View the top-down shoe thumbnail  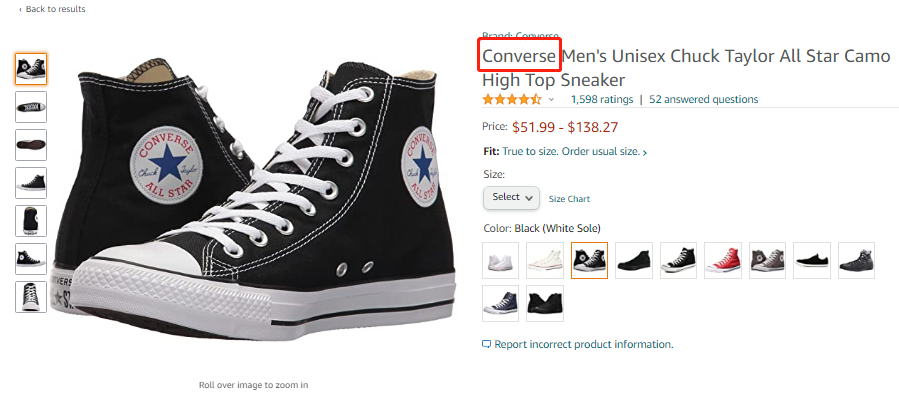tap(31, 107)
